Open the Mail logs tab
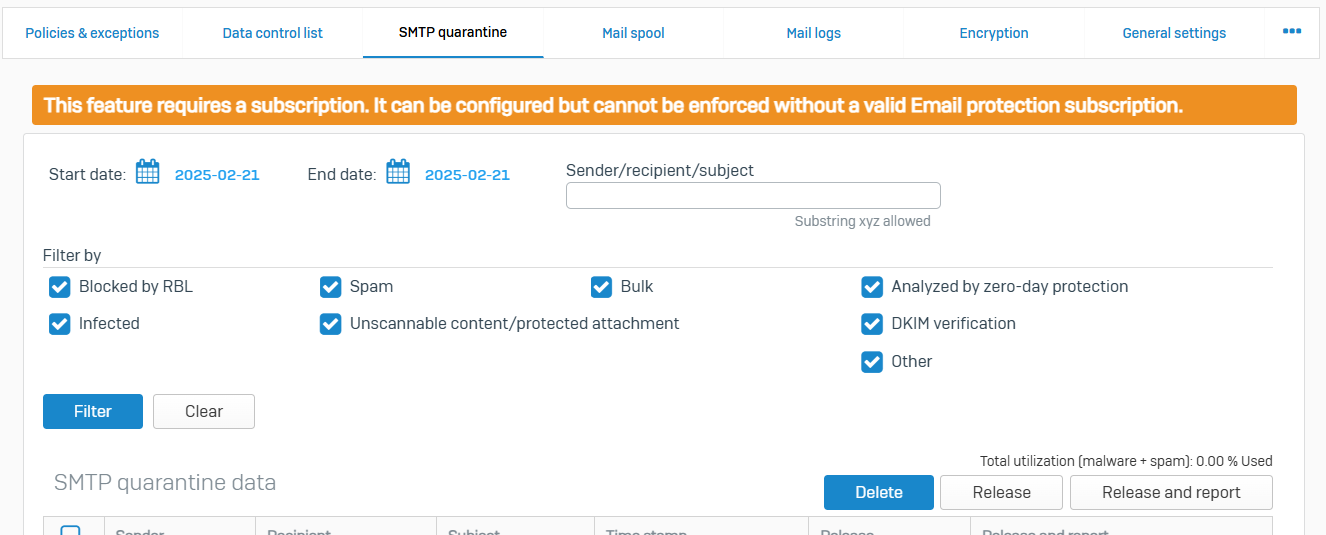The width and height of the screenshot is (1326, 535). coord(813,33)
